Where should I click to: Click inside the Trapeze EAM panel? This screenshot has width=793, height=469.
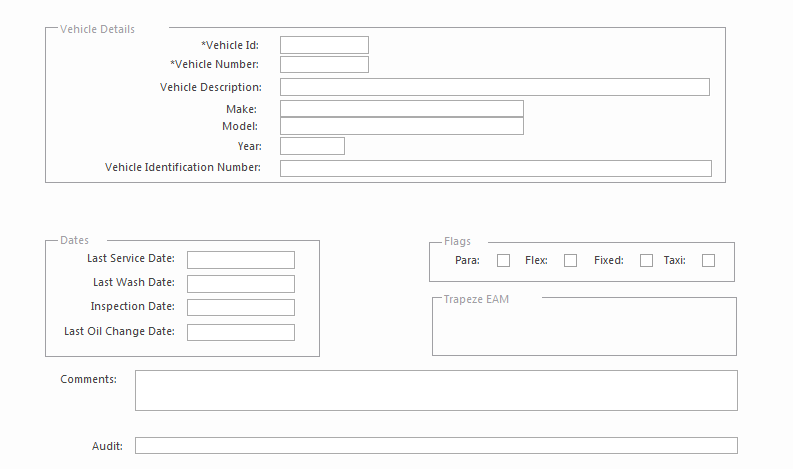tap(584, 330)
